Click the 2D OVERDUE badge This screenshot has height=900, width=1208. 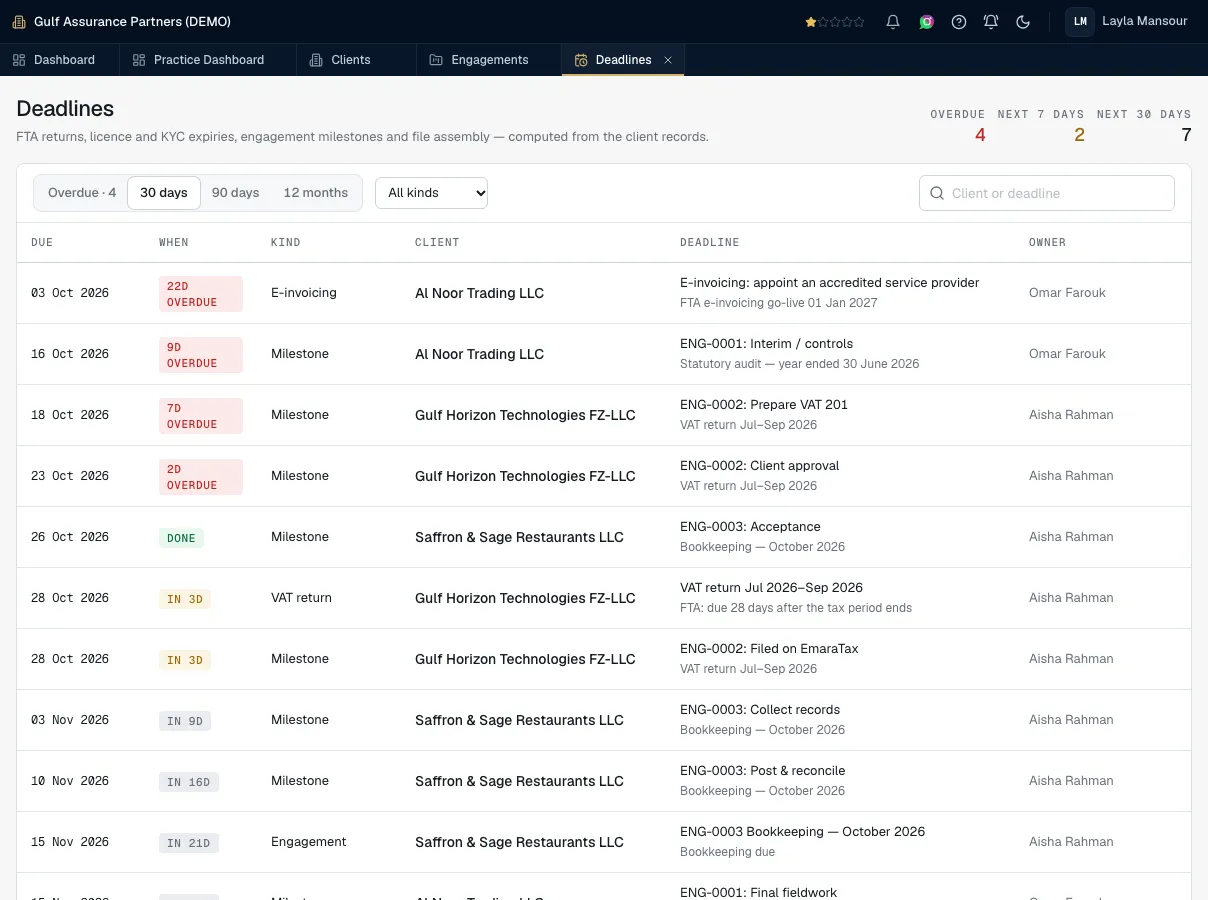(x=201, y=477)
